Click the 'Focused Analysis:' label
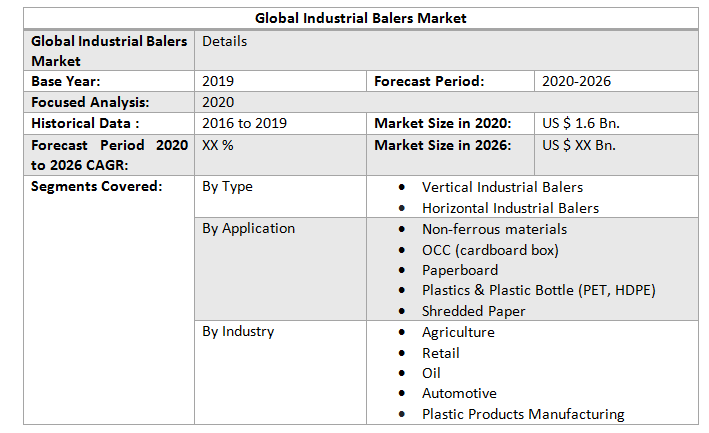 [90, 102]
